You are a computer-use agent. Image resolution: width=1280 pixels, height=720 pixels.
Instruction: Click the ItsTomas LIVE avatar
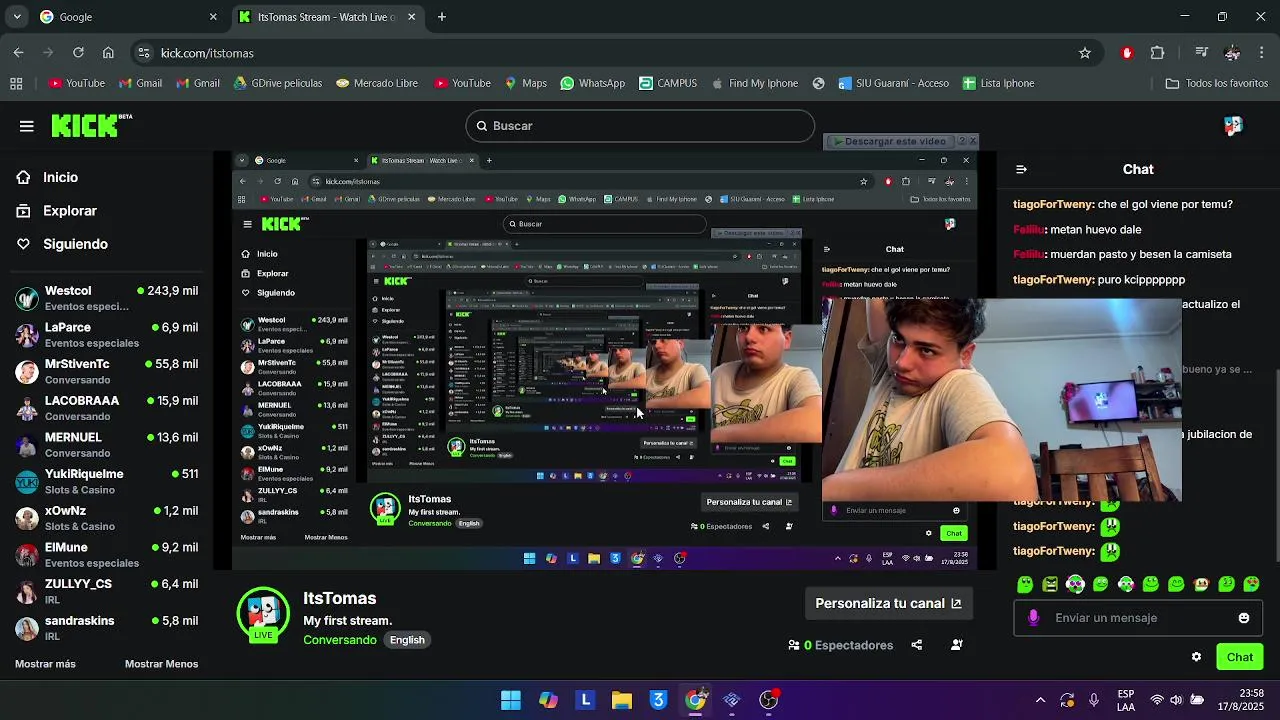coord(263,614)
